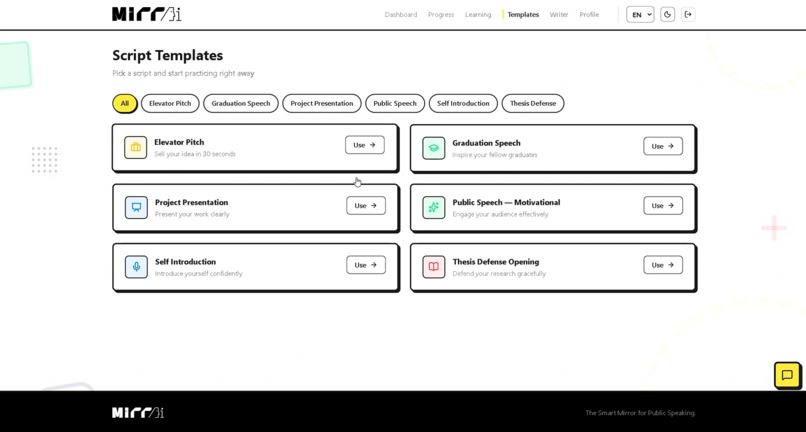
Task: Click 'Defend your research gracefully' text
Action: (x=499, y=274)
